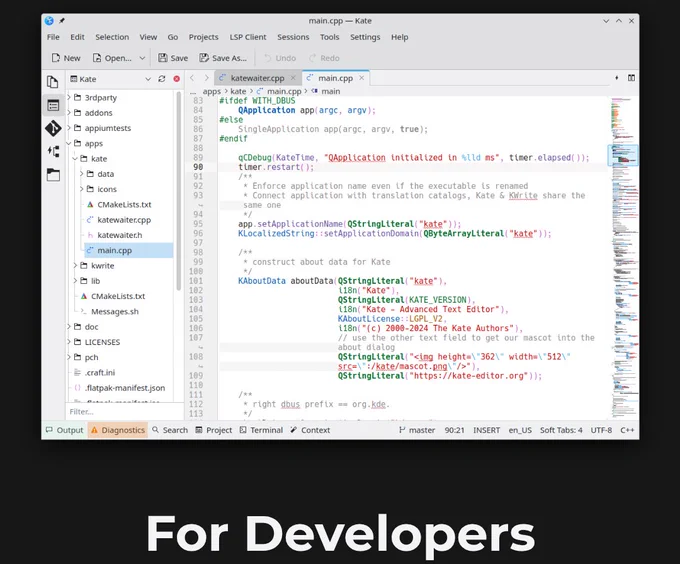Image resolution: width=680 pixels, height=564 pixels.
Task: Expand the lib folder
Action: pos(75,281)
